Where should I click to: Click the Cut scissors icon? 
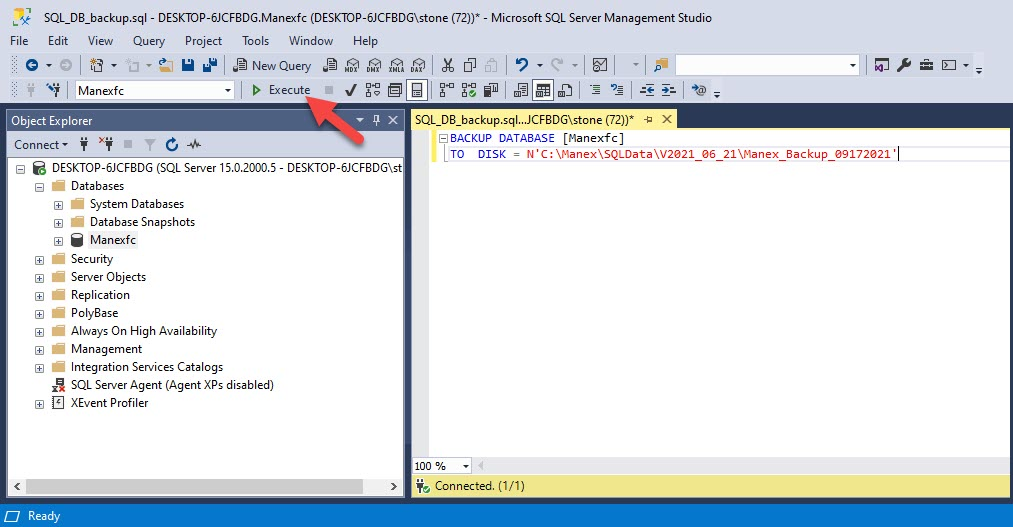tap(448, 65)
